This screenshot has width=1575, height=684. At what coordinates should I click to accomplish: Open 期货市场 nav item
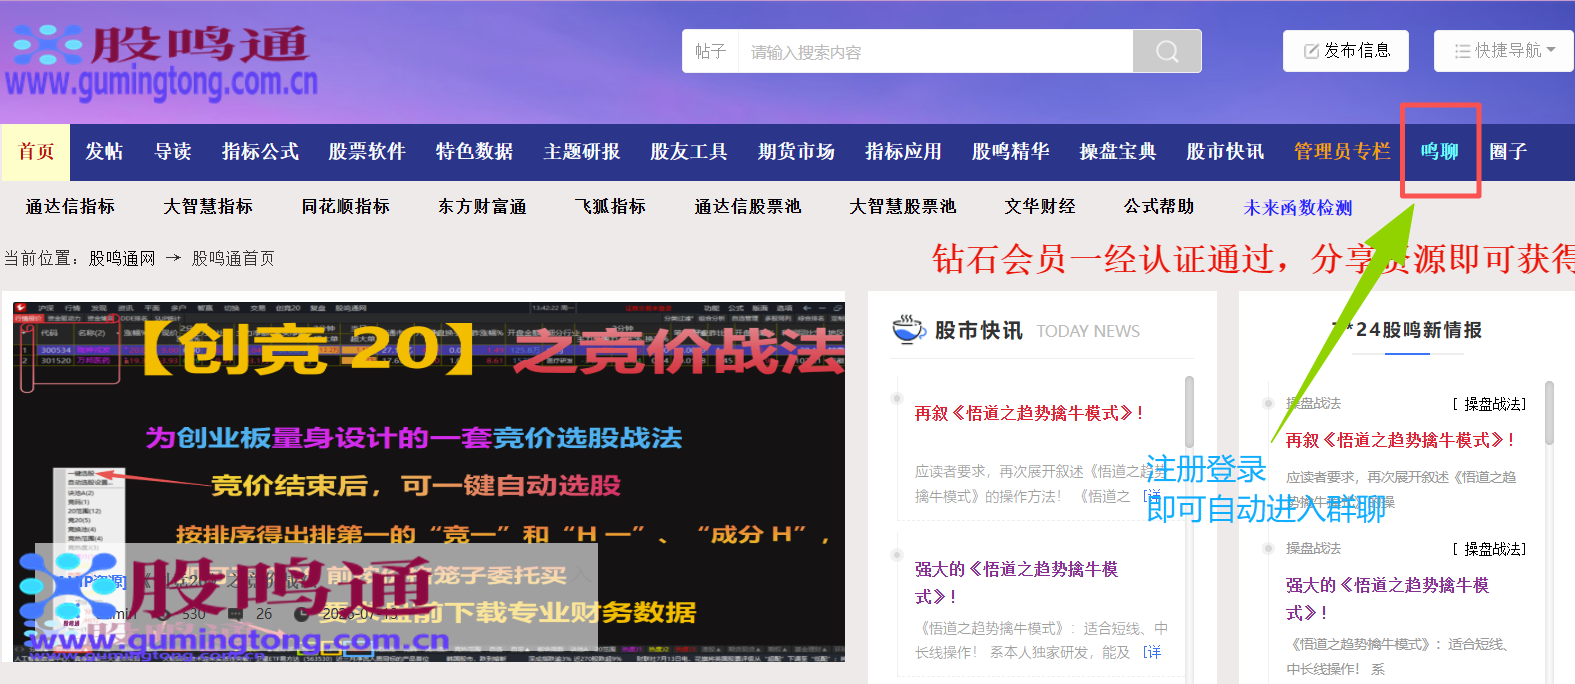point(796,152)
